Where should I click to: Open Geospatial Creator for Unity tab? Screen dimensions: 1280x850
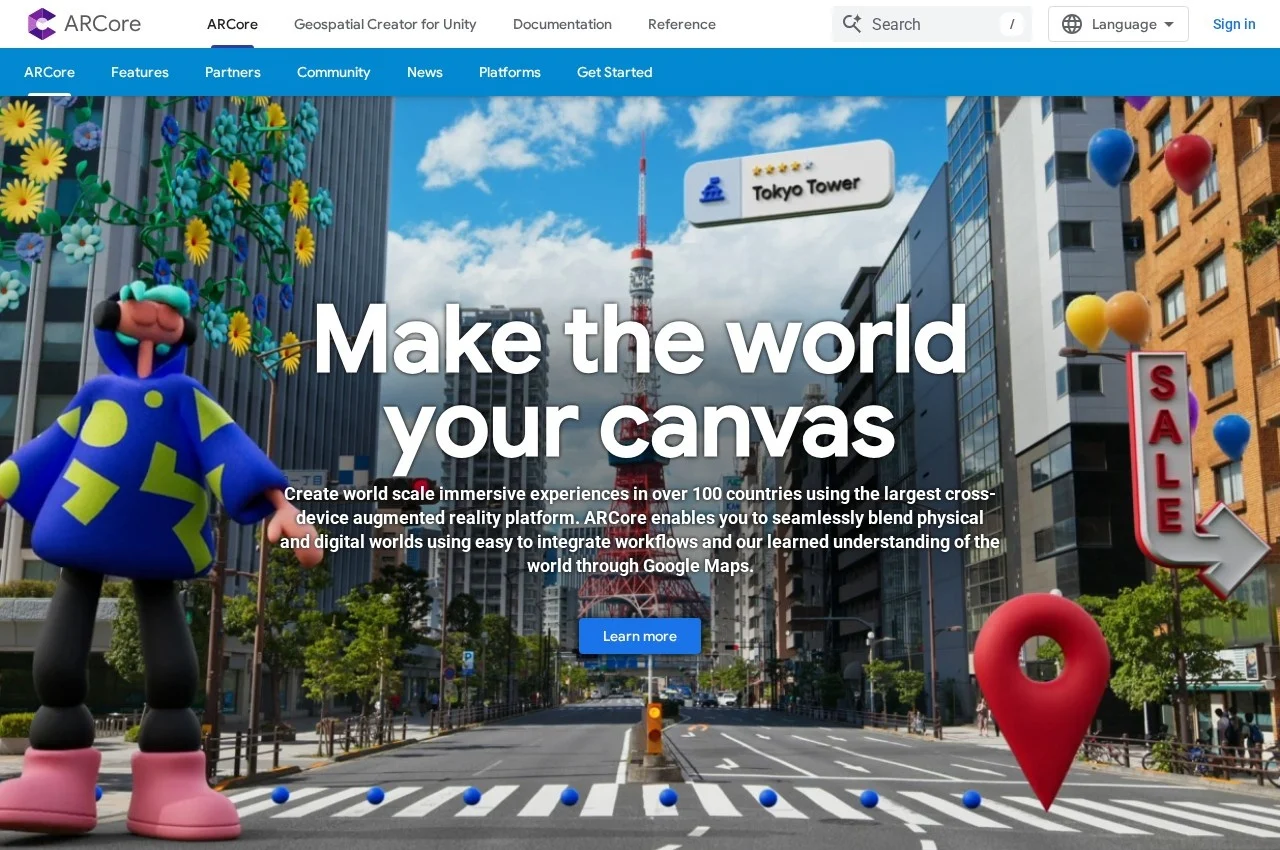click(385, 24)
